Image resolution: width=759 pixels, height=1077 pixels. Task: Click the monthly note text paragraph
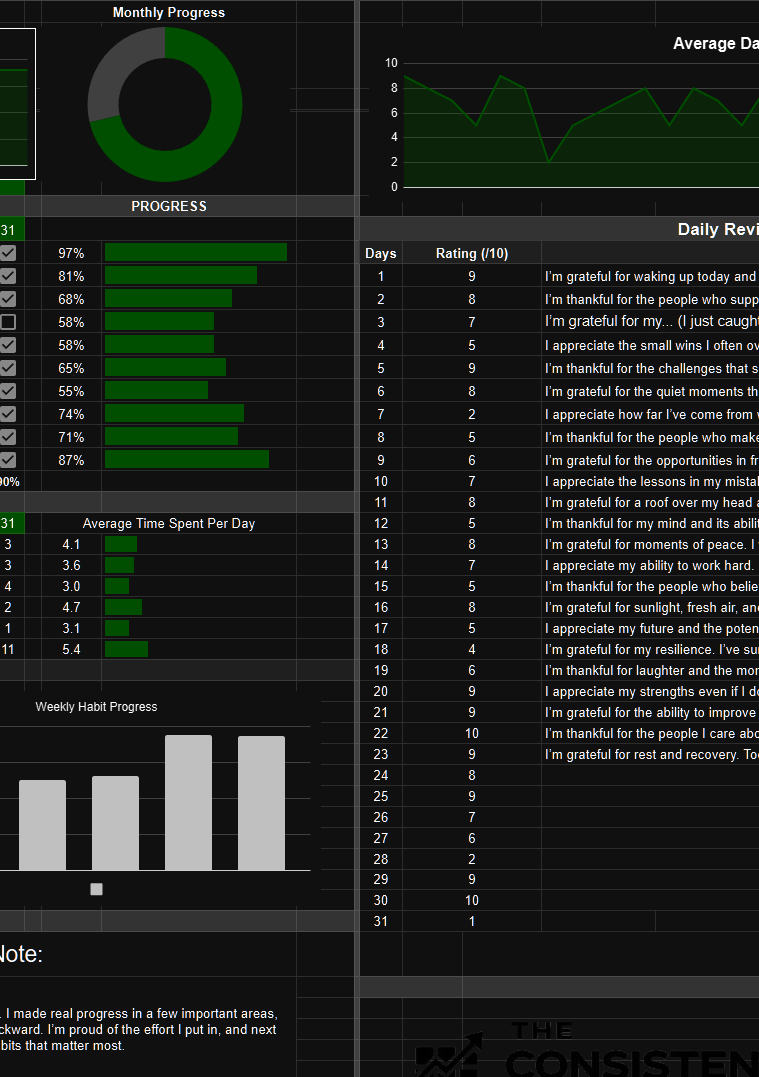click(x=140, y=1030)
